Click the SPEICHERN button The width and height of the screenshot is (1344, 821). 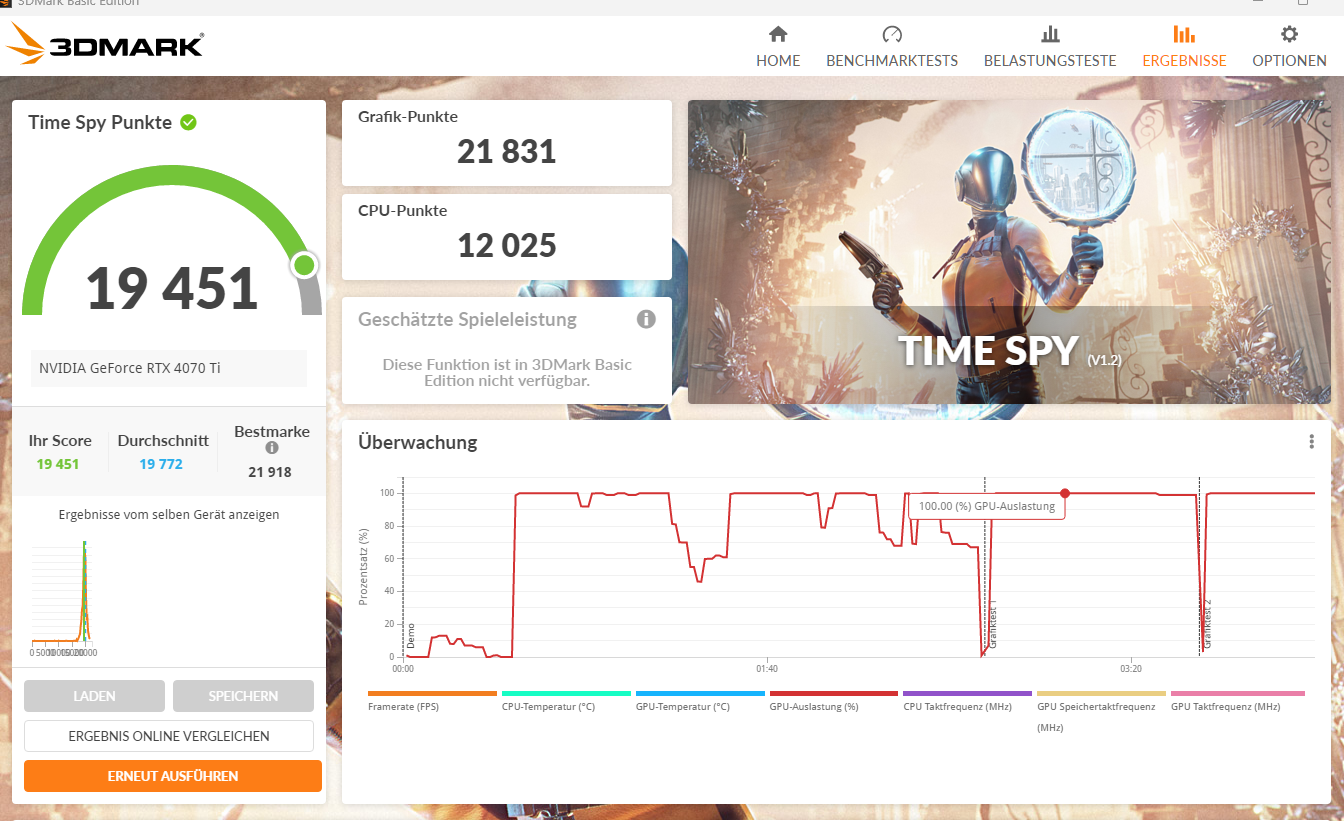click(x=243, y=696)
